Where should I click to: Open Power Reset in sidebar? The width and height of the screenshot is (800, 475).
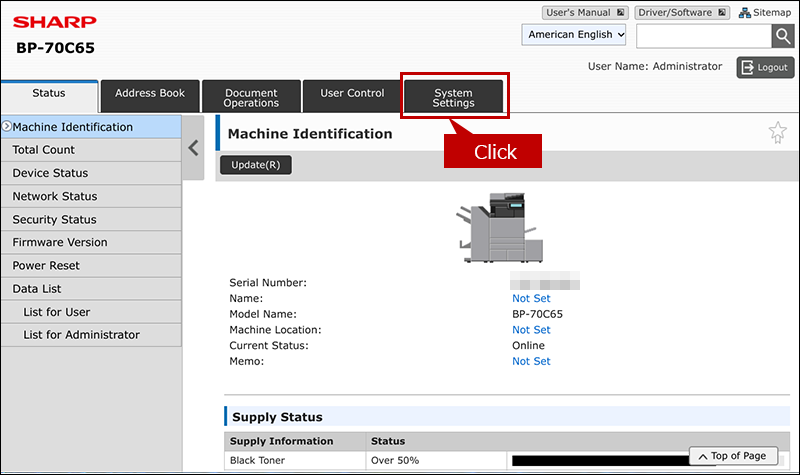tap(91, 266)
